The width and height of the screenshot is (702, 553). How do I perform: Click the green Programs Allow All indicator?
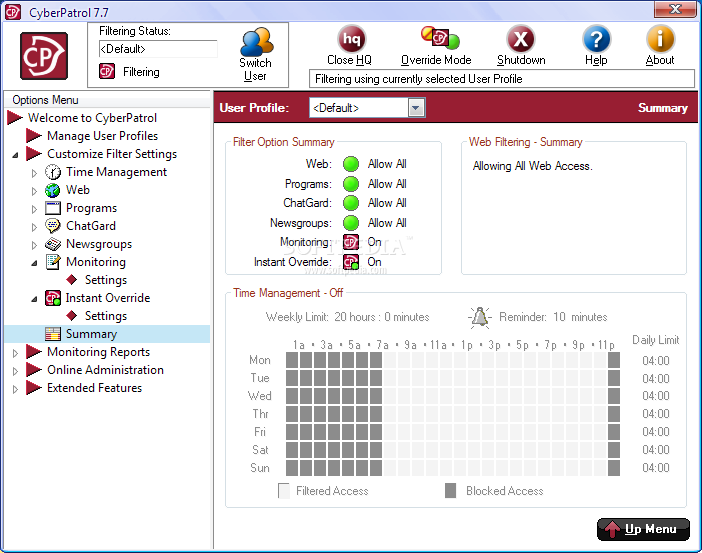(x=351, y=184)
